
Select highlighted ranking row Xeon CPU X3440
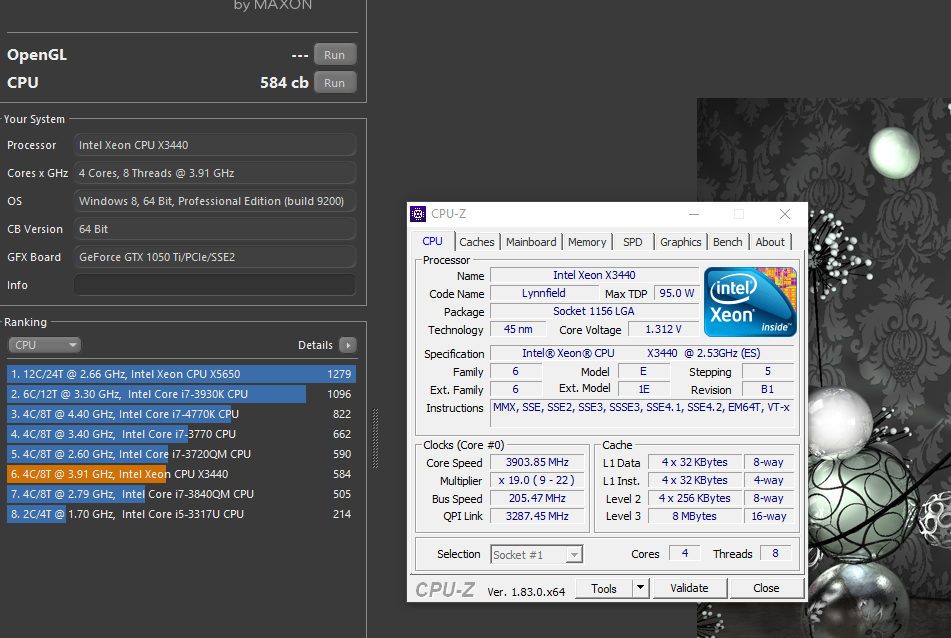181,474
